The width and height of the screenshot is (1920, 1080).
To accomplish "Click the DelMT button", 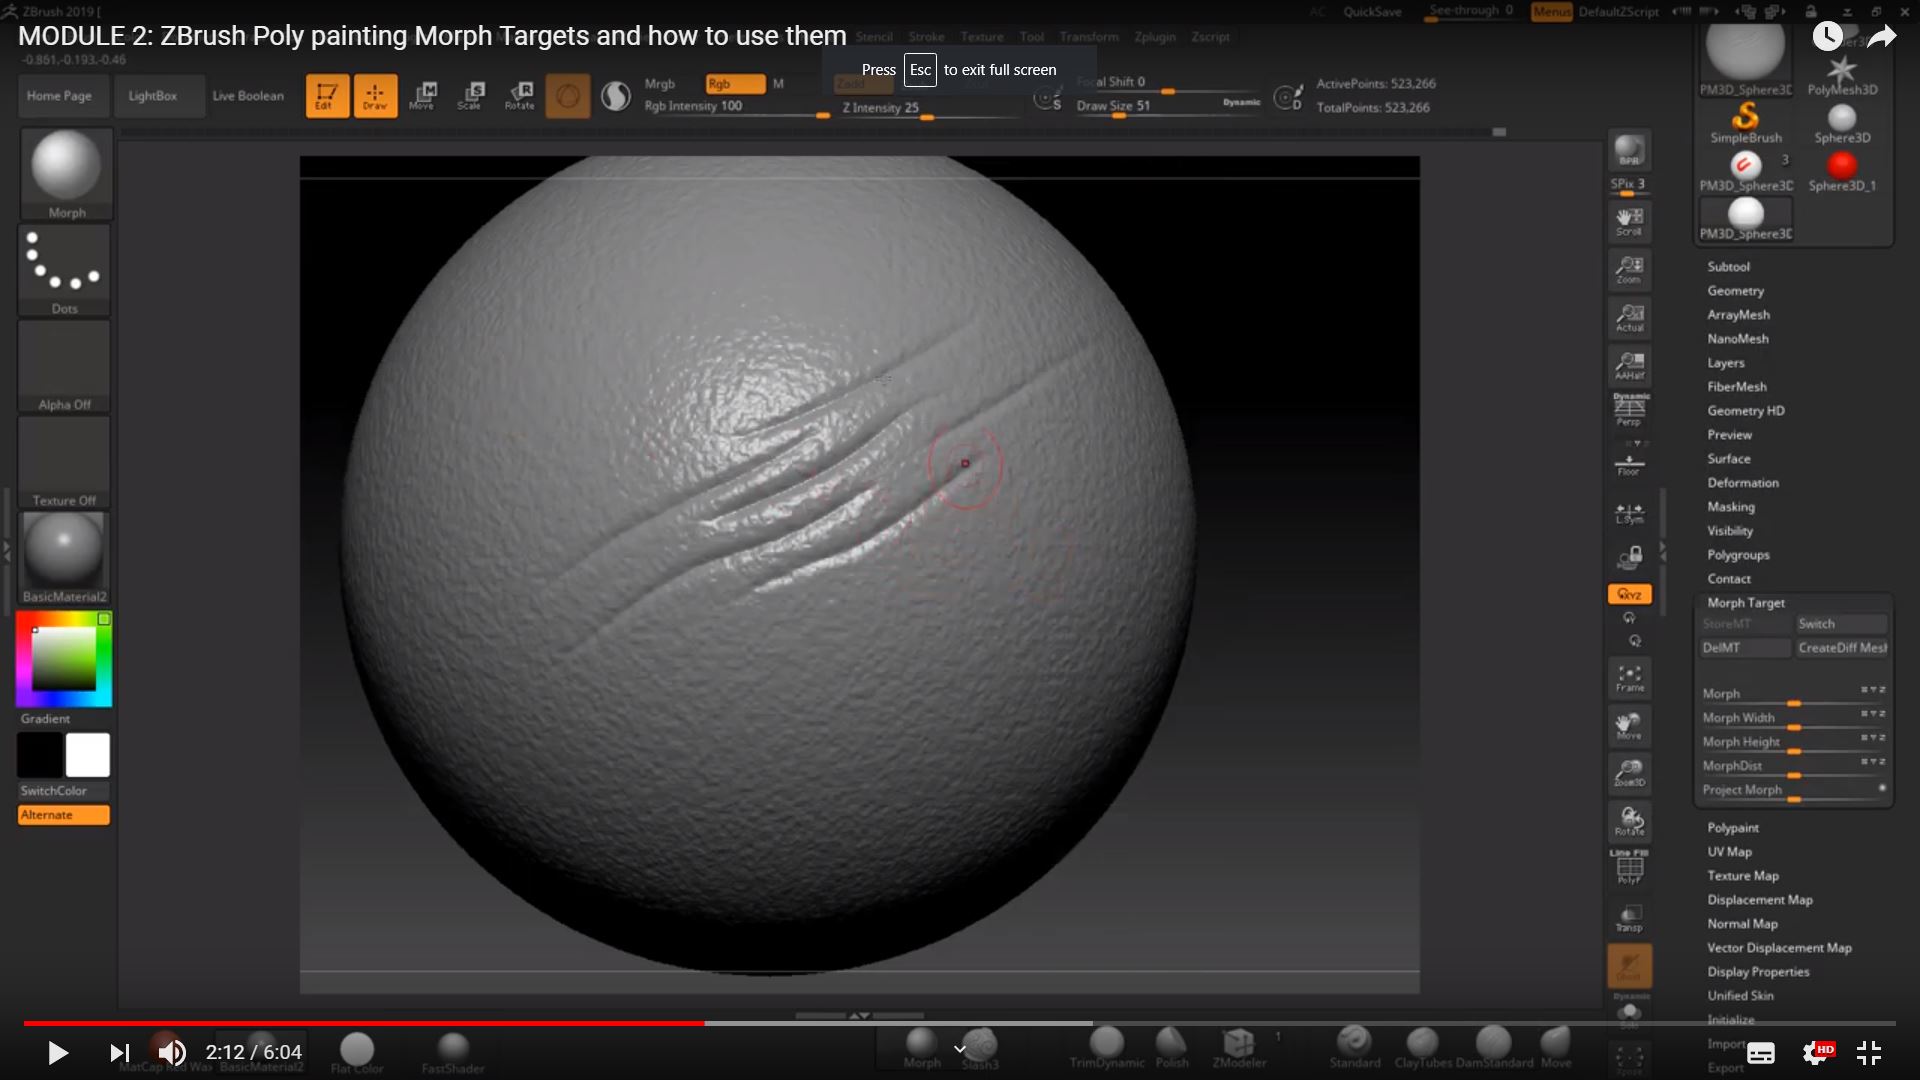I will [1745, 648].
